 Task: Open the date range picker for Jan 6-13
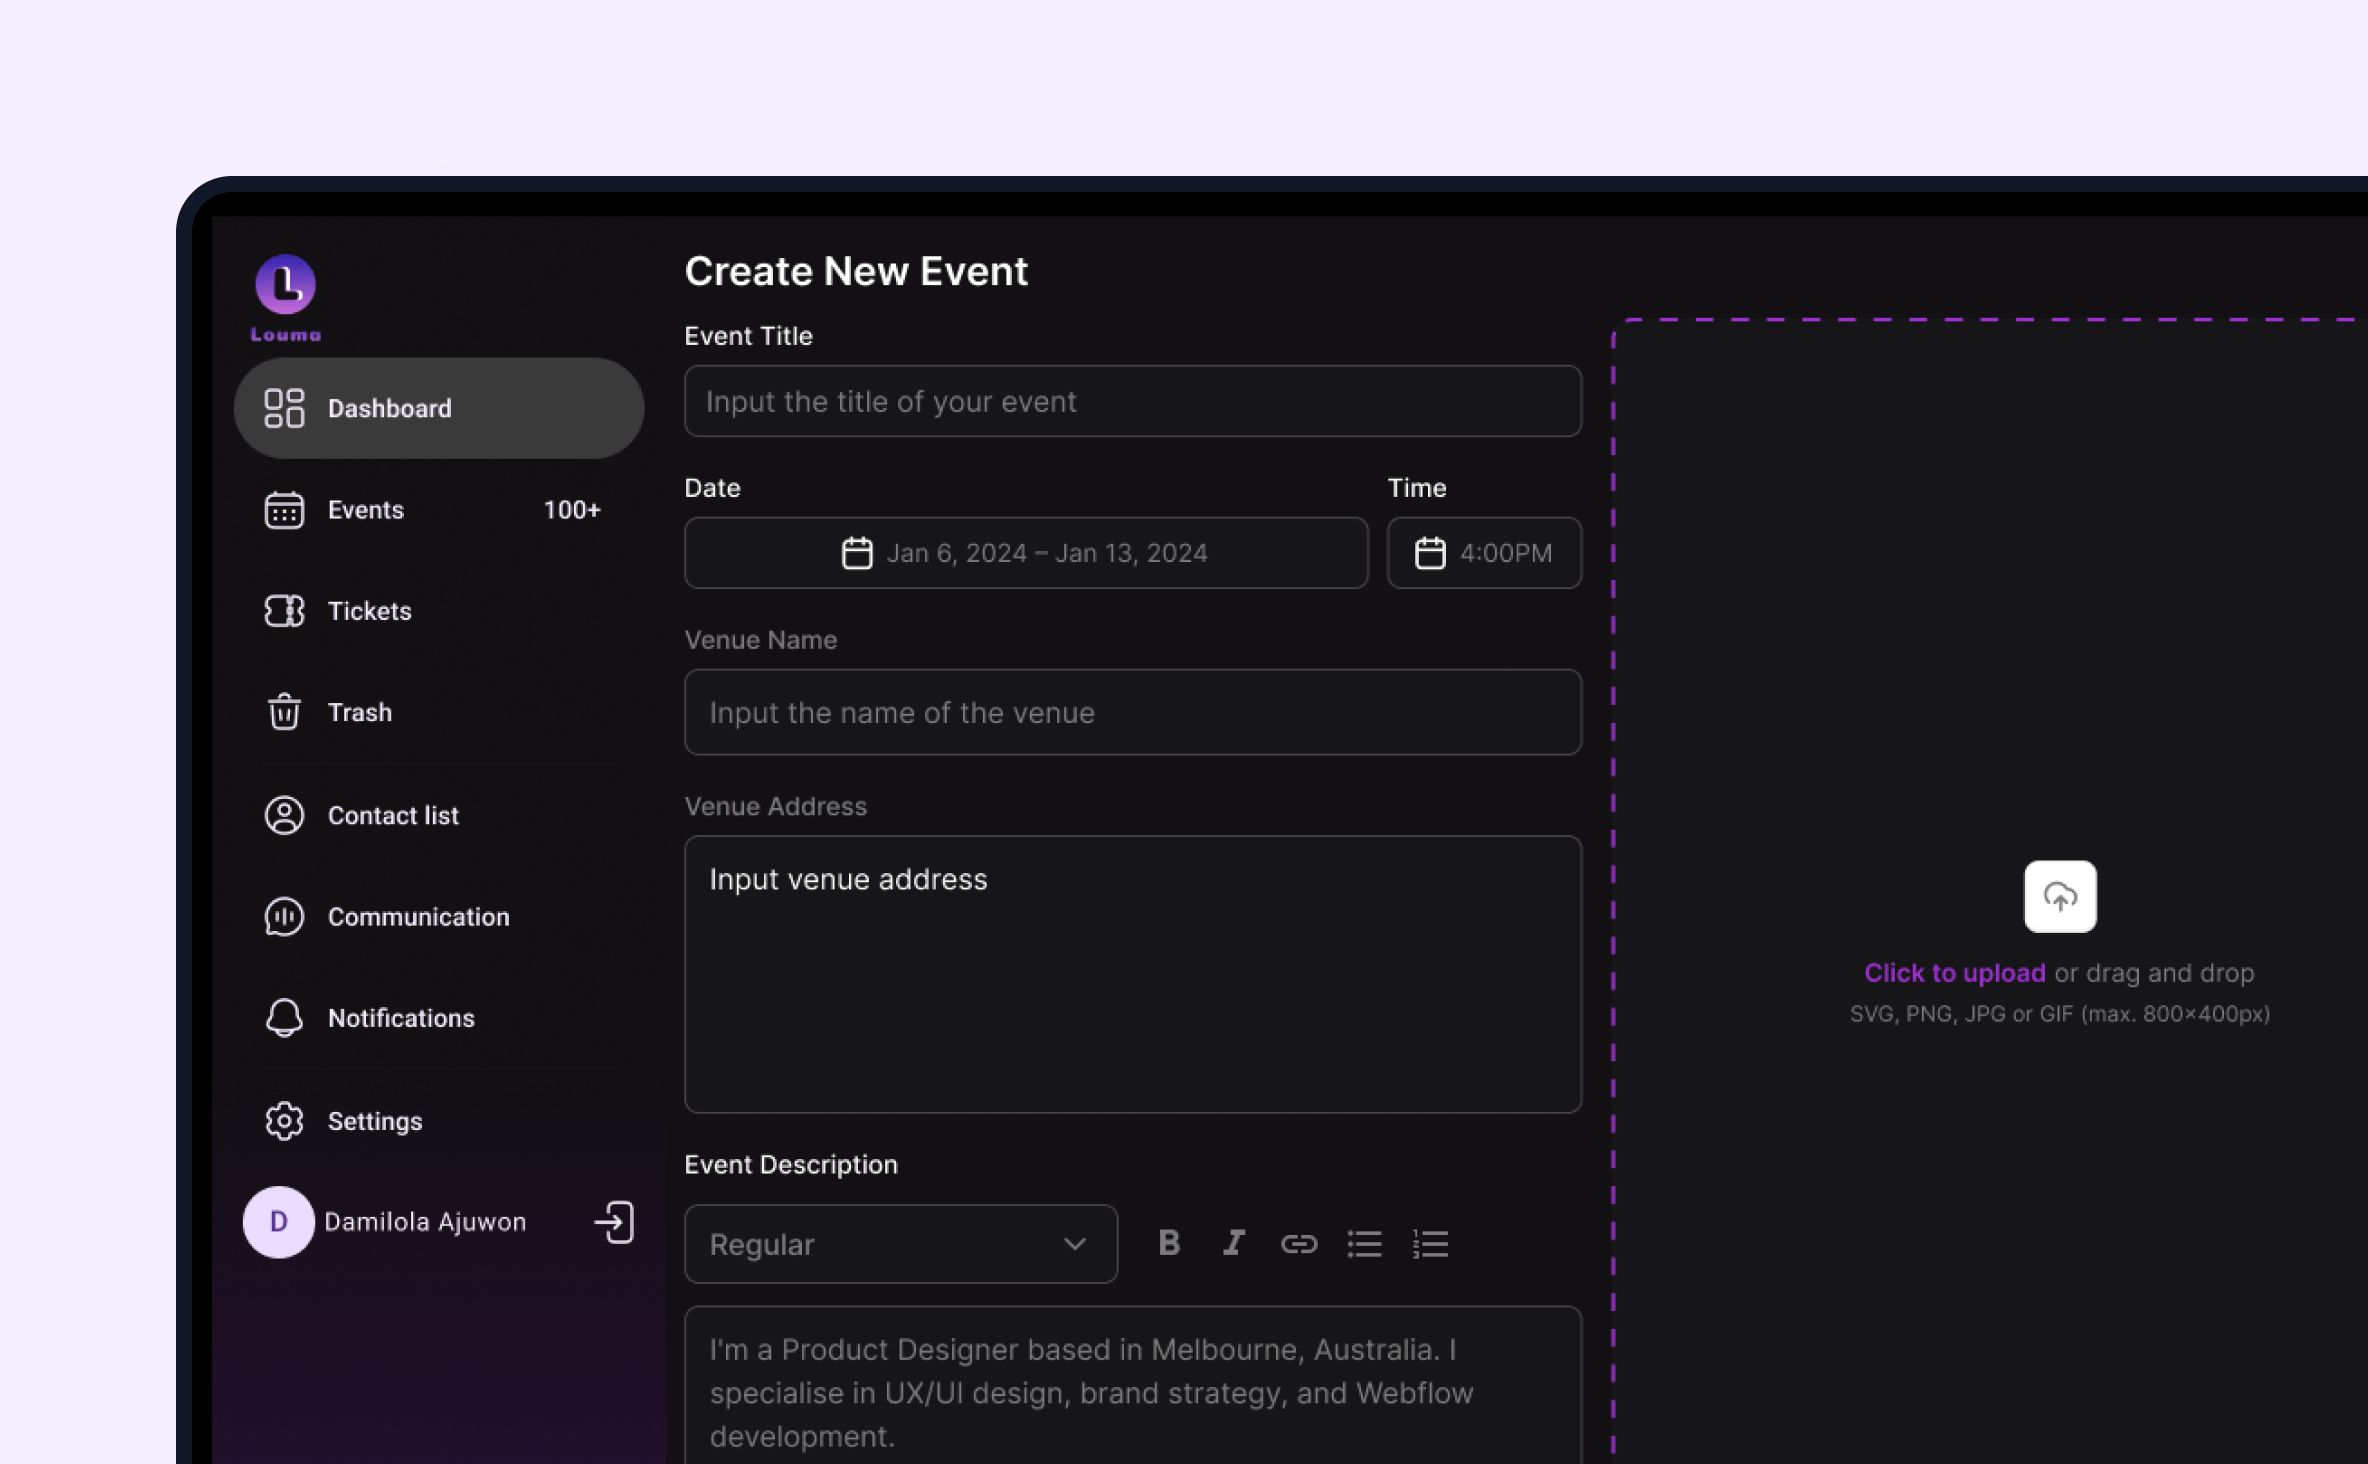point(1026,553)
